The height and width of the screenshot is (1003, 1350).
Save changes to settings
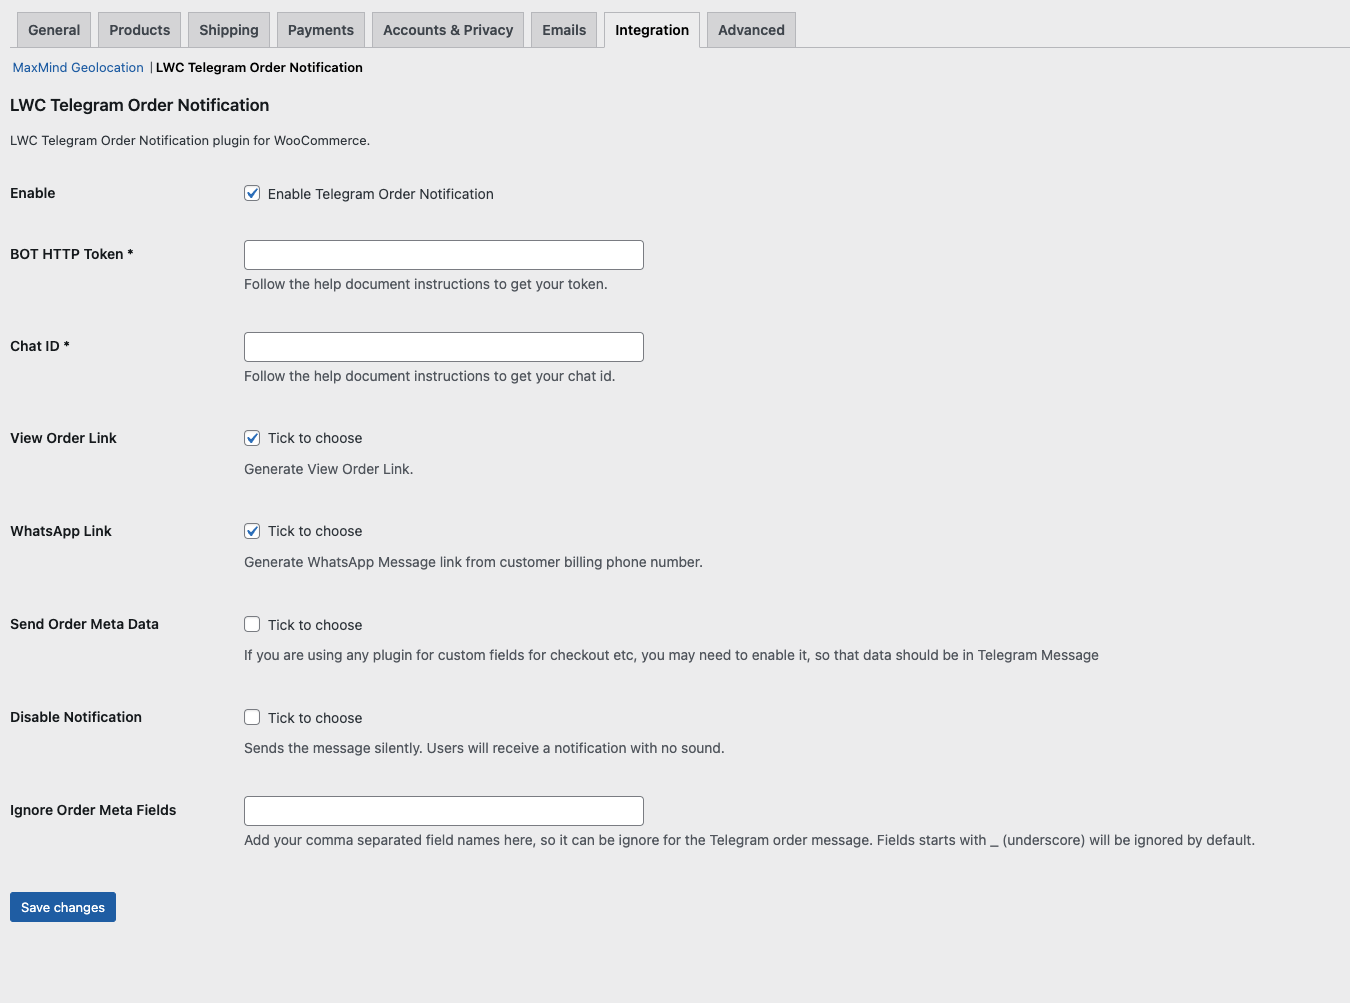[x=63, y=907]
